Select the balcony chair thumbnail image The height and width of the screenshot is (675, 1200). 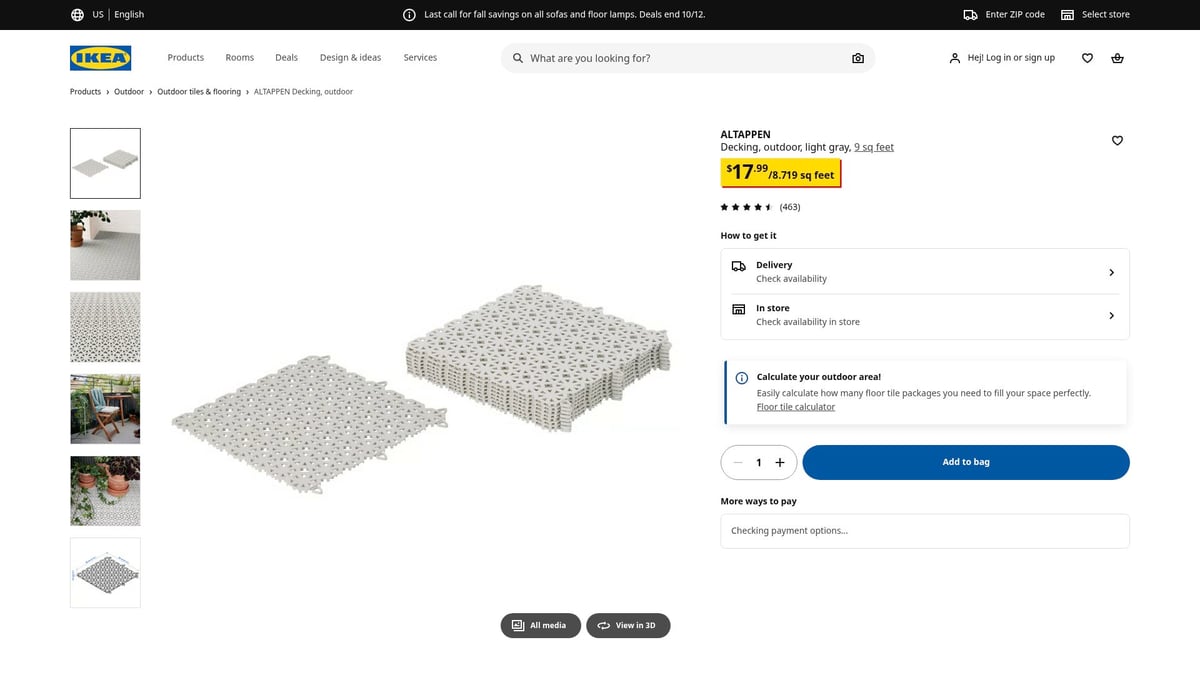105,409
